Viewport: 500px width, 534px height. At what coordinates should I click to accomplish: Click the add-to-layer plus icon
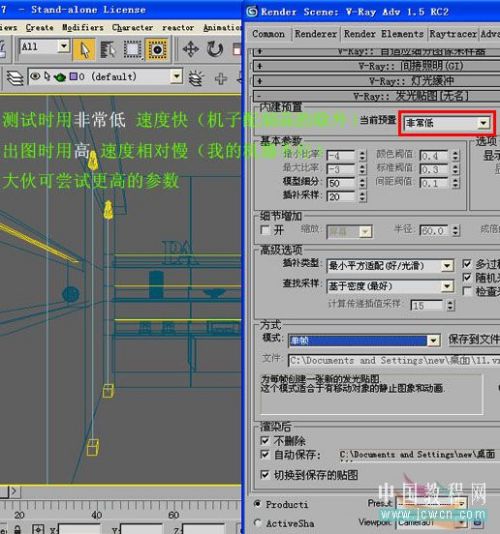(221, 78)
